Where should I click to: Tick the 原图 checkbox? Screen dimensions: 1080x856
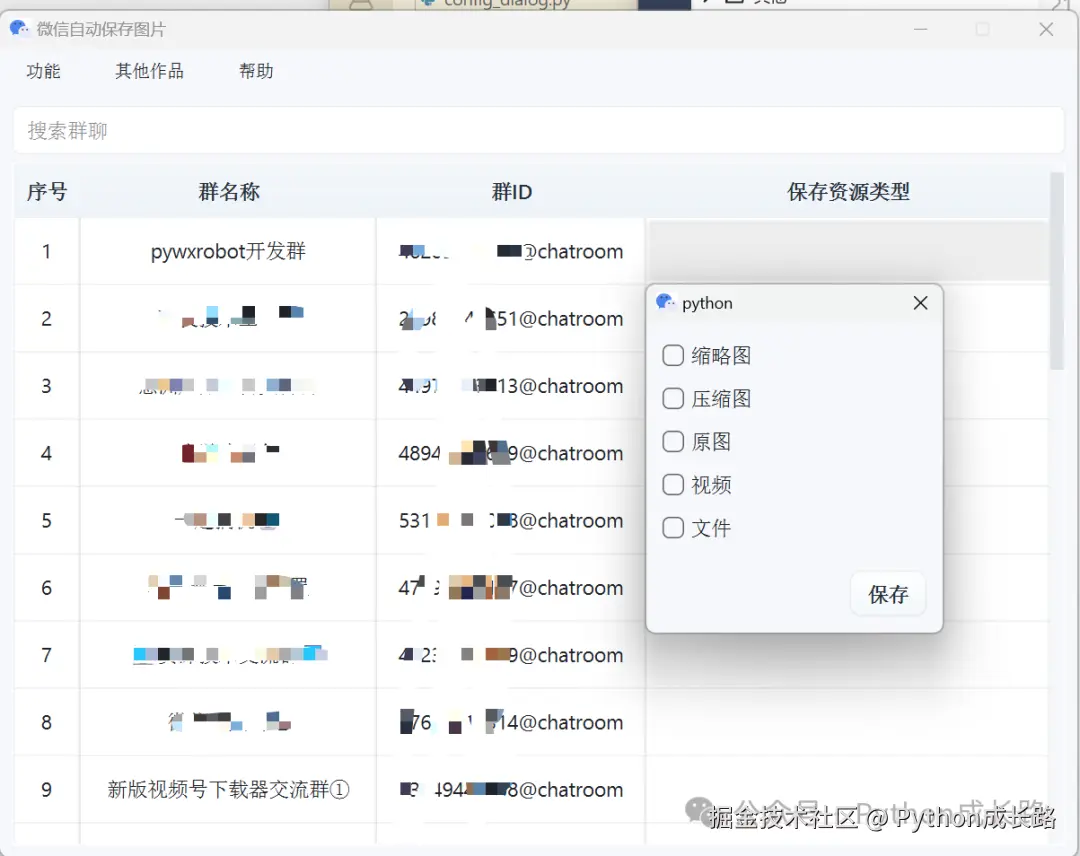673,441
